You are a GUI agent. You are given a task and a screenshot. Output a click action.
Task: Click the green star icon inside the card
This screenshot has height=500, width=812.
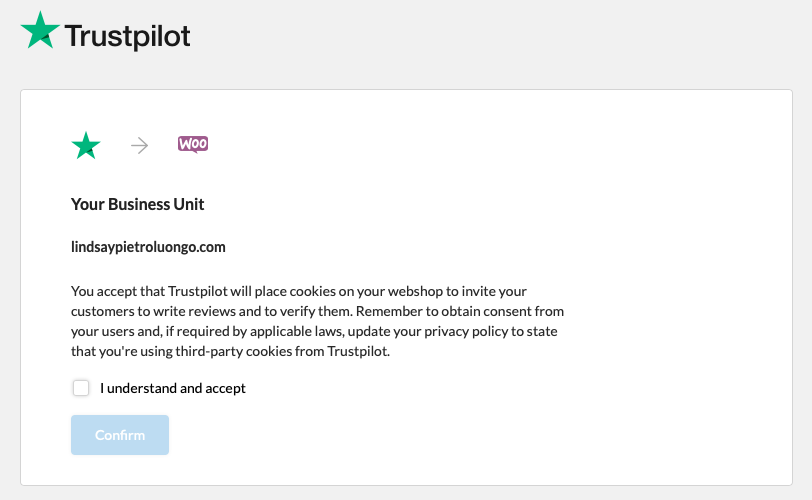coord(86,146)
